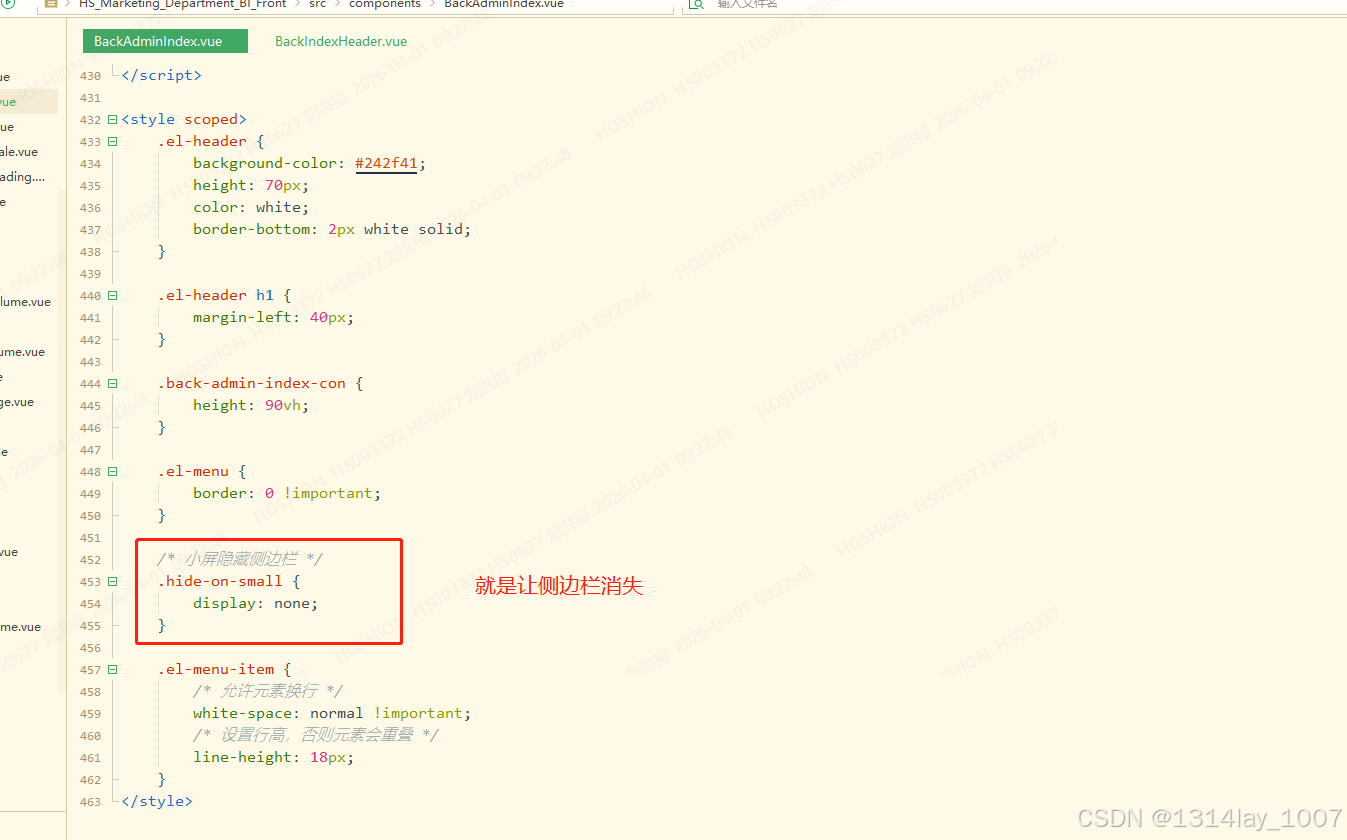Click line number 431 in the gutter
Image resolution: width=1347 pixels, height=840 pixels.
[90, 97]
